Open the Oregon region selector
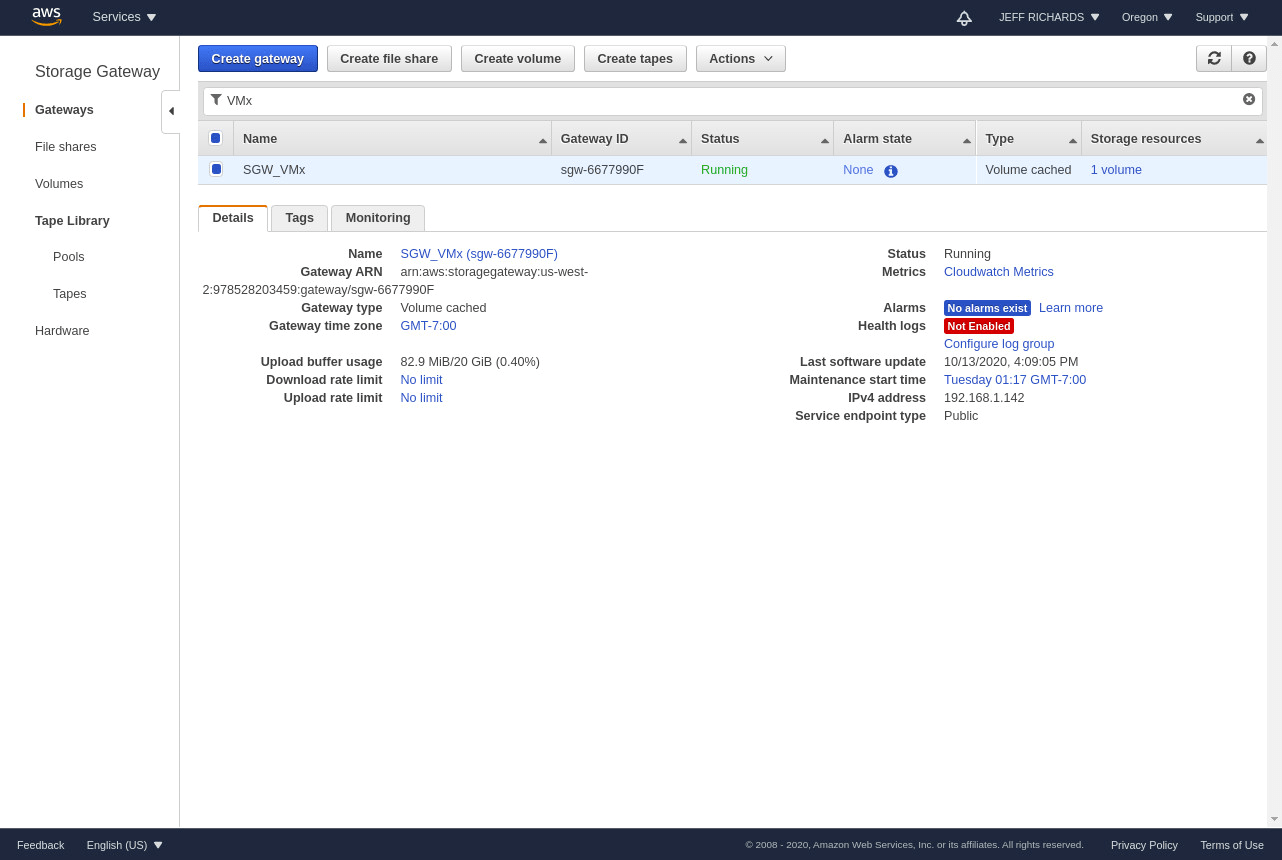 point(1146,17)
